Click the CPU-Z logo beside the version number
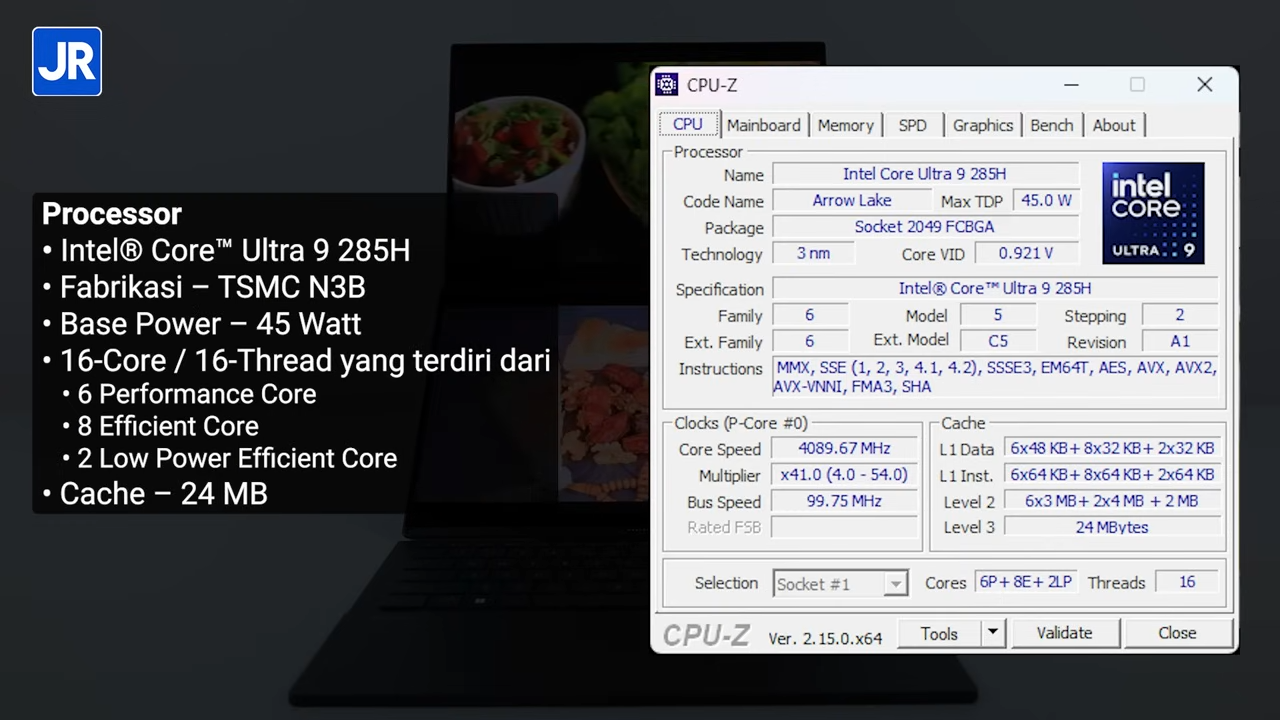The width and height of the screenshot is (1280, 720). [x=706, y=636]
